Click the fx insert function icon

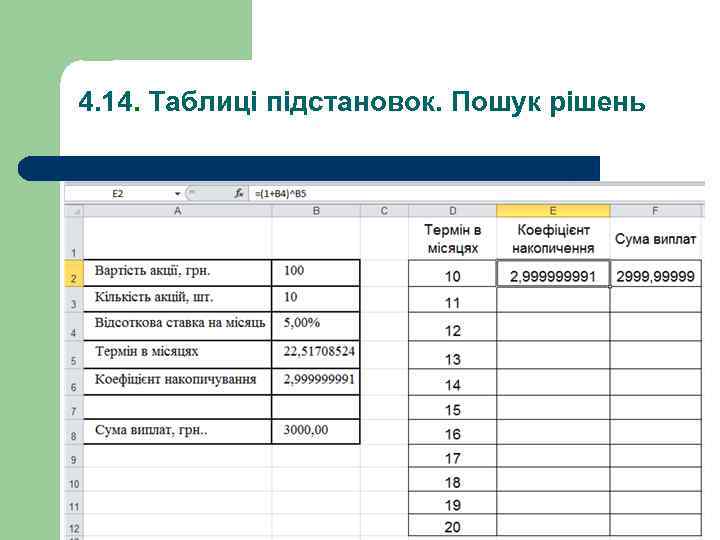pyautogui.click(x=239, y=193)
